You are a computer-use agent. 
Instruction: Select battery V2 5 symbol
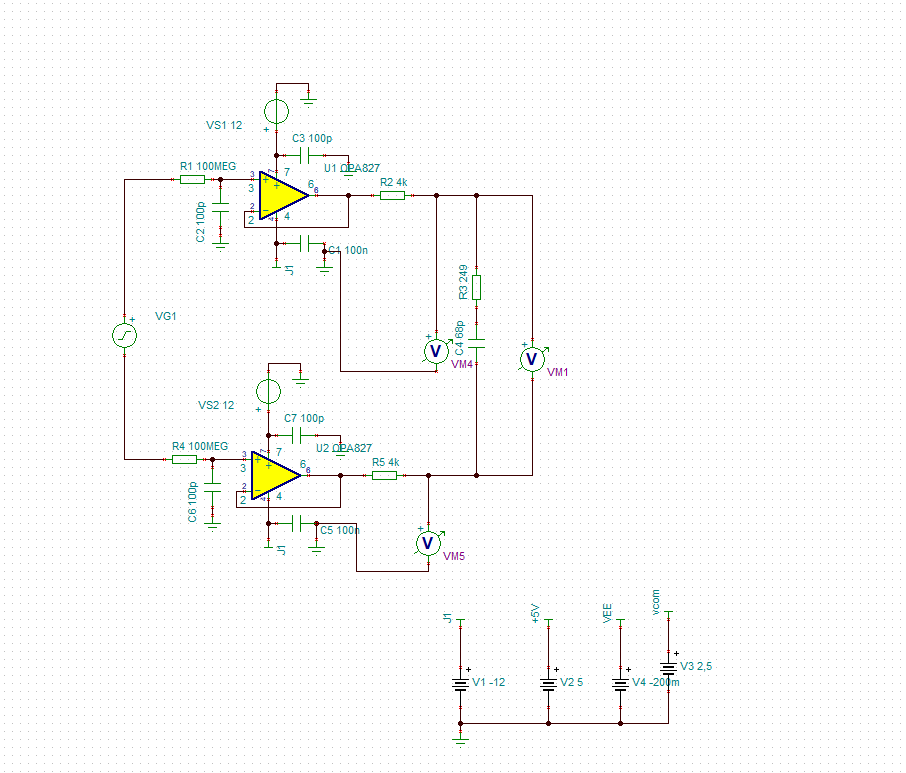tap(548, 685)
